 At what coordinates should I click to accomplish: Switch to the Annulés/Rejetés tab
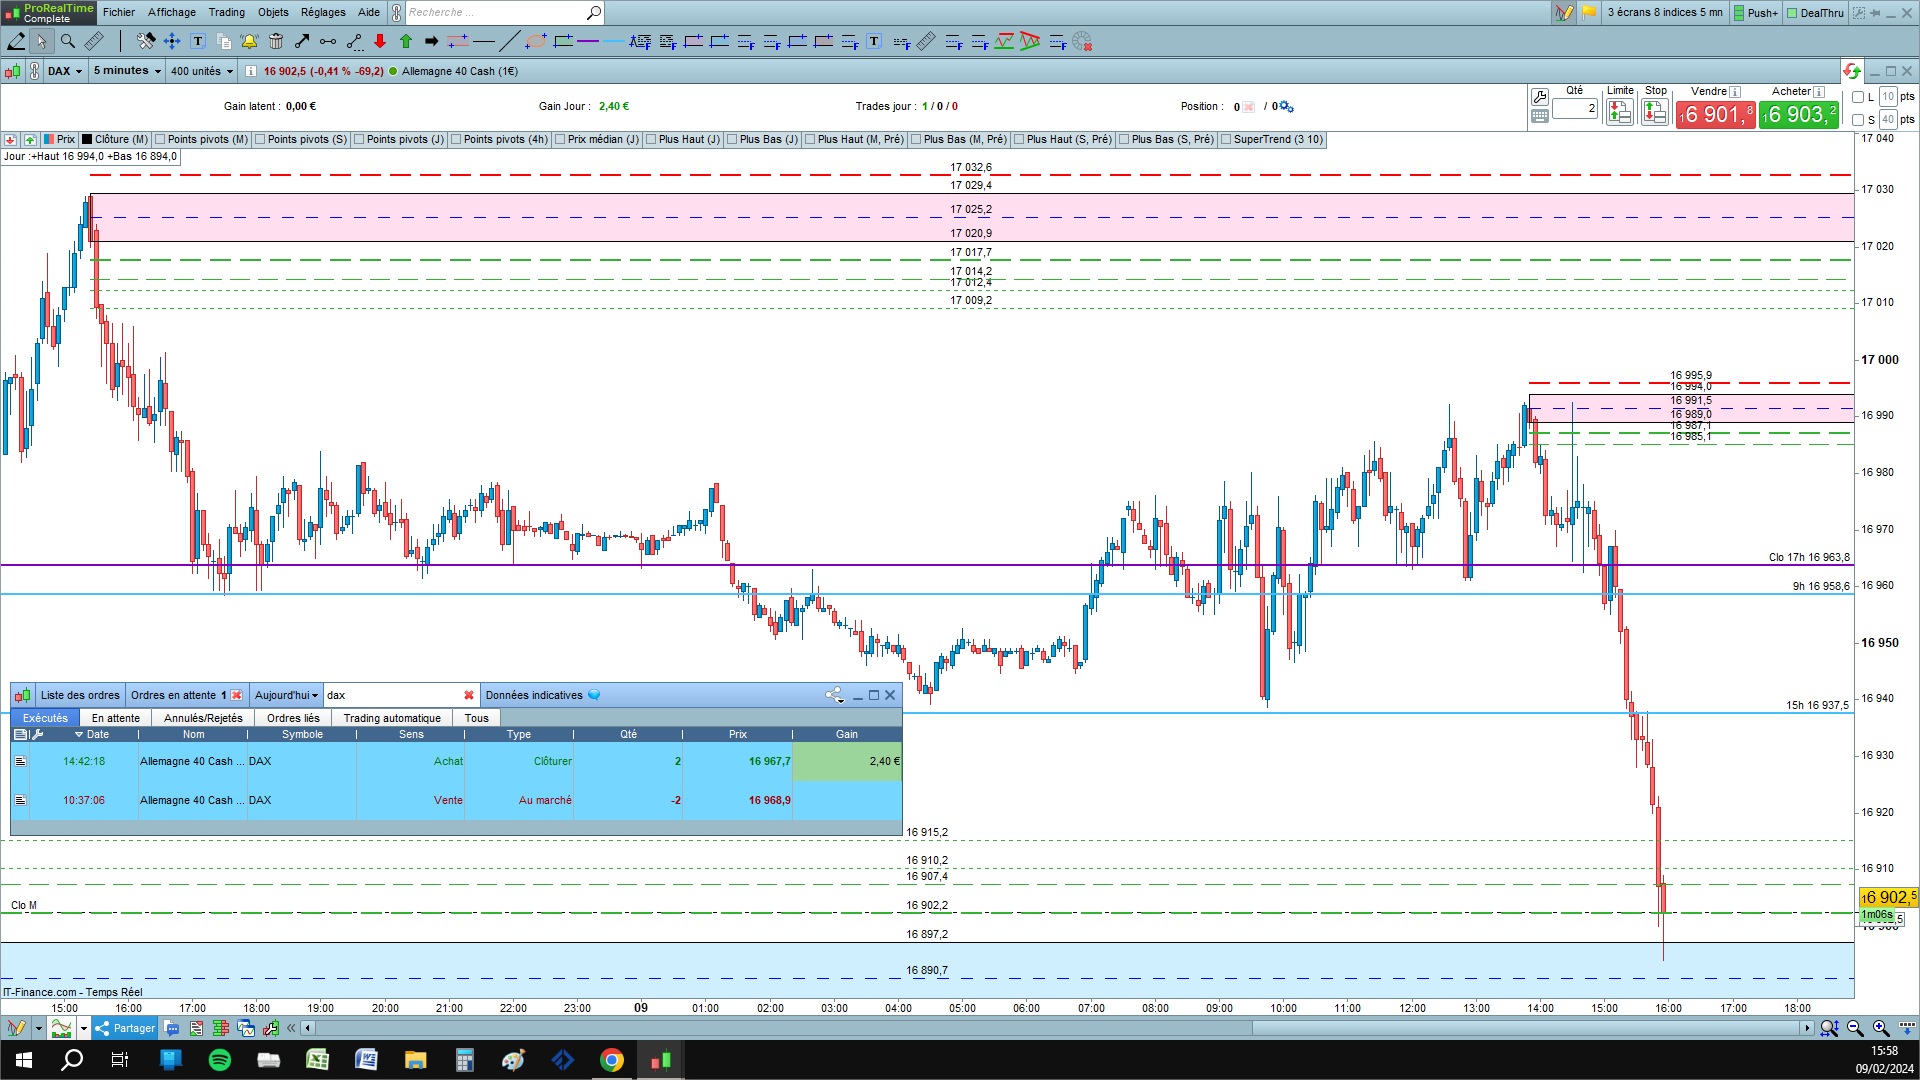pyautogui.click(x=203, y=718)
